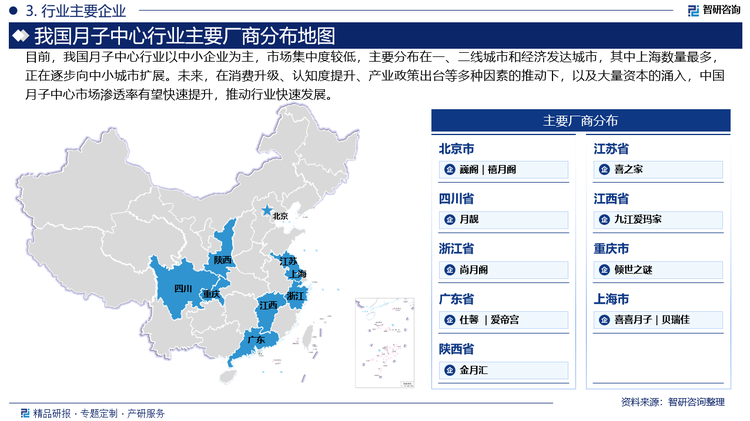Click the Beijing star marker on the map
This screenshot has height=421, width=750.
coord(267,210)
